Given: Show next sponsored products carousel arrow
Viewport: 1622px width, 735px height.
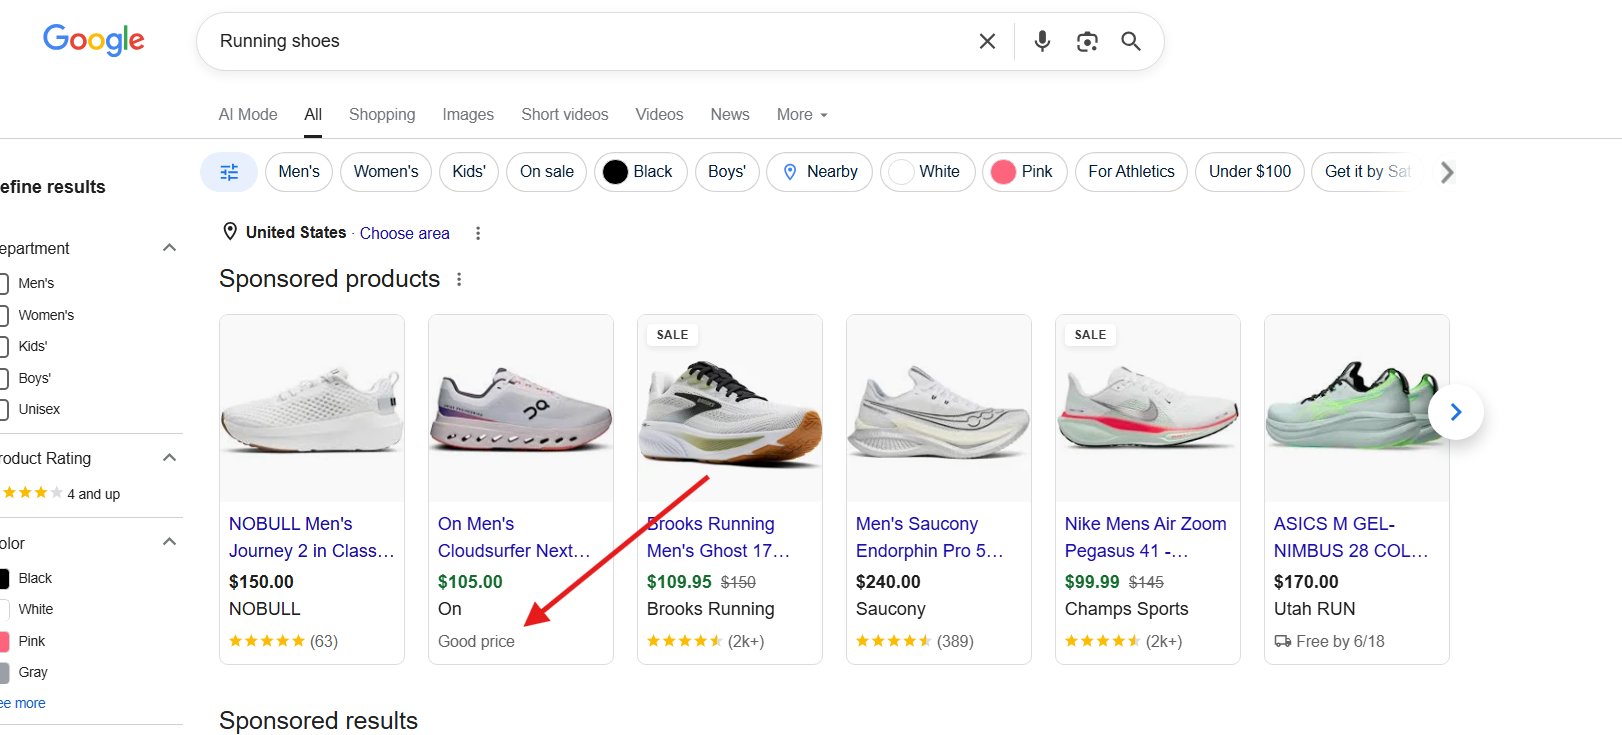Looking at the screenshot, I should pyautogui.click(x=1456, y=412).
